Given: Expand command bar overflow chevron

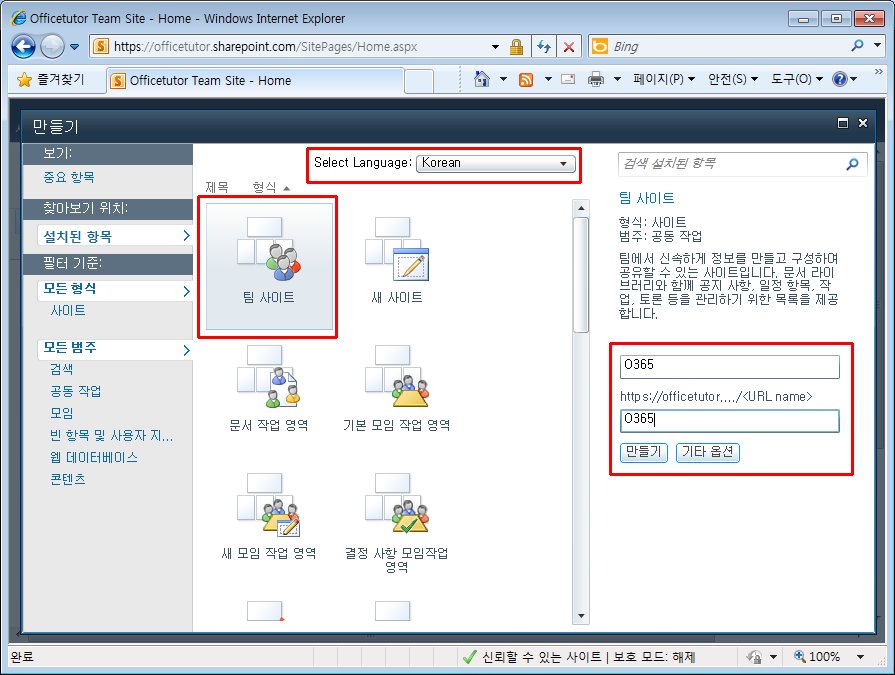Looking at the screenshot, I should click(878, 72).
